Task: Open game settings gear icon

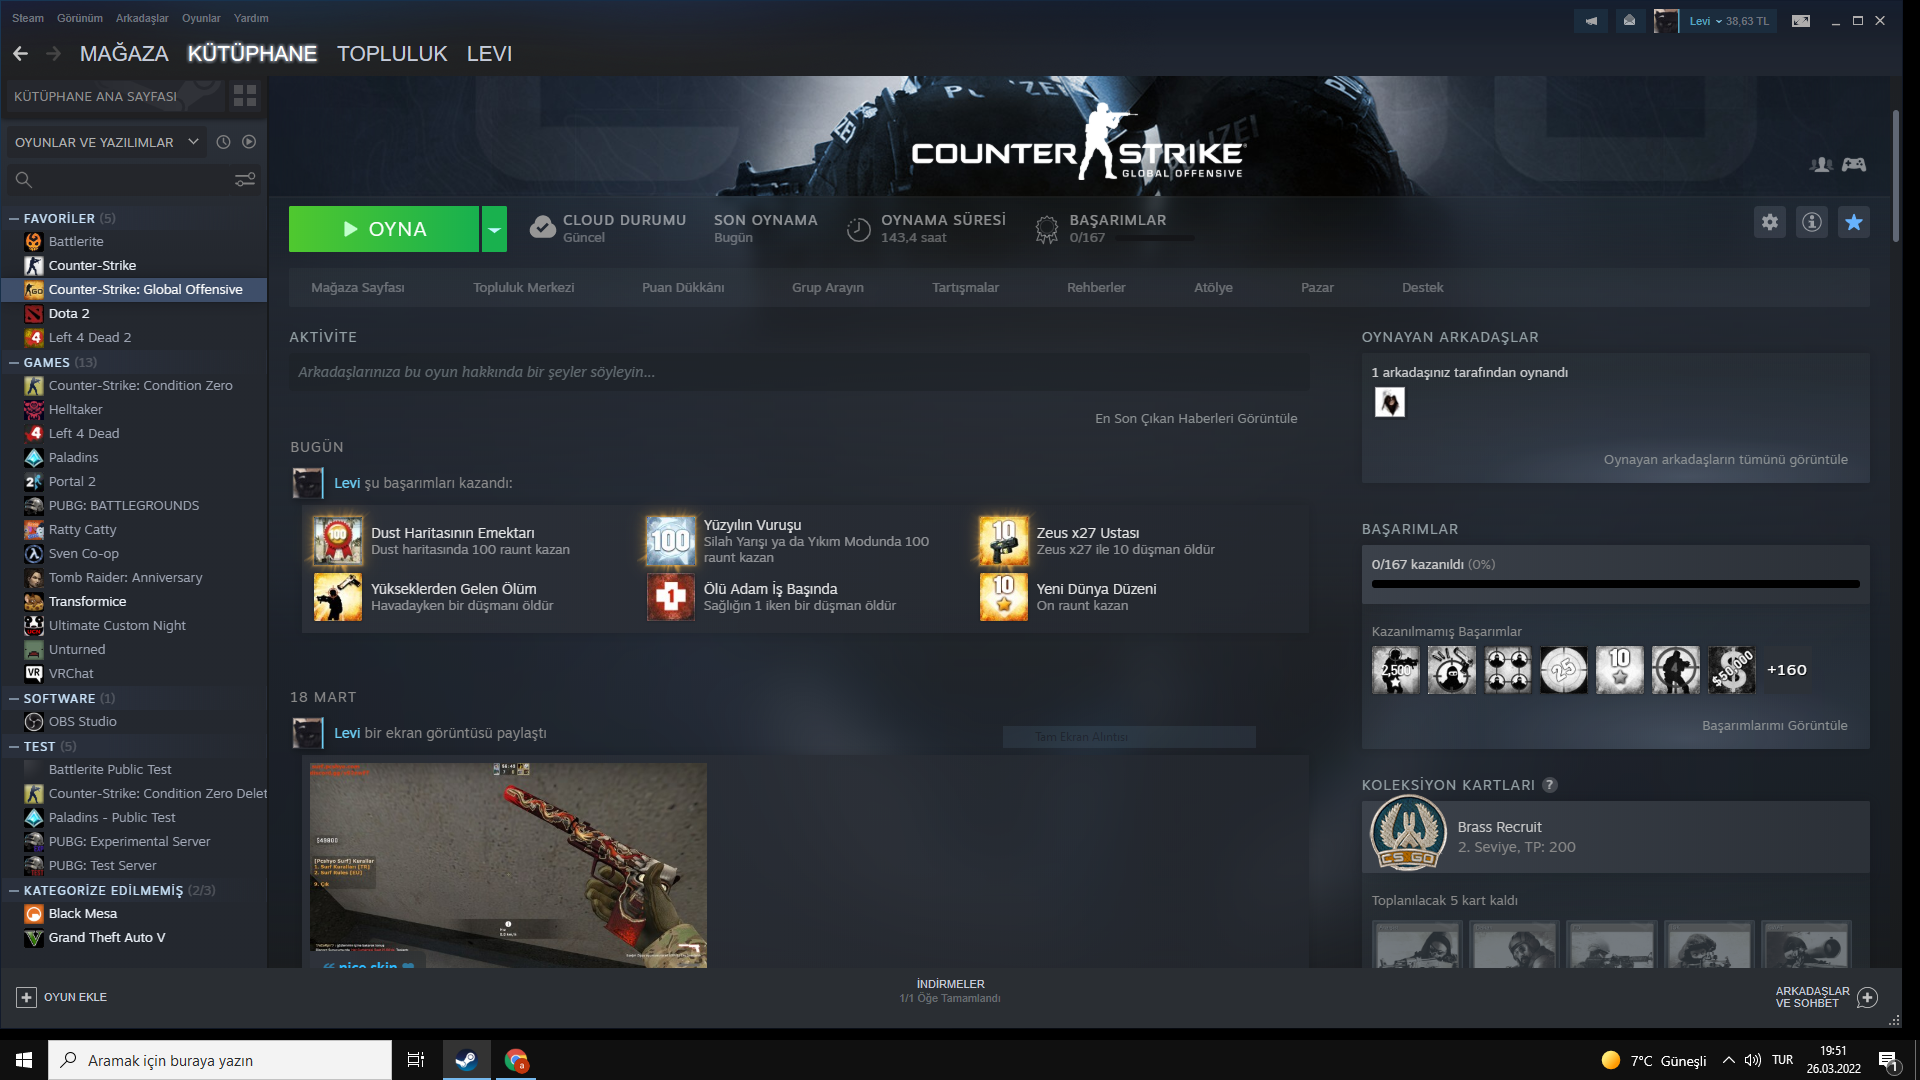Action: [x=1770, y=222]
